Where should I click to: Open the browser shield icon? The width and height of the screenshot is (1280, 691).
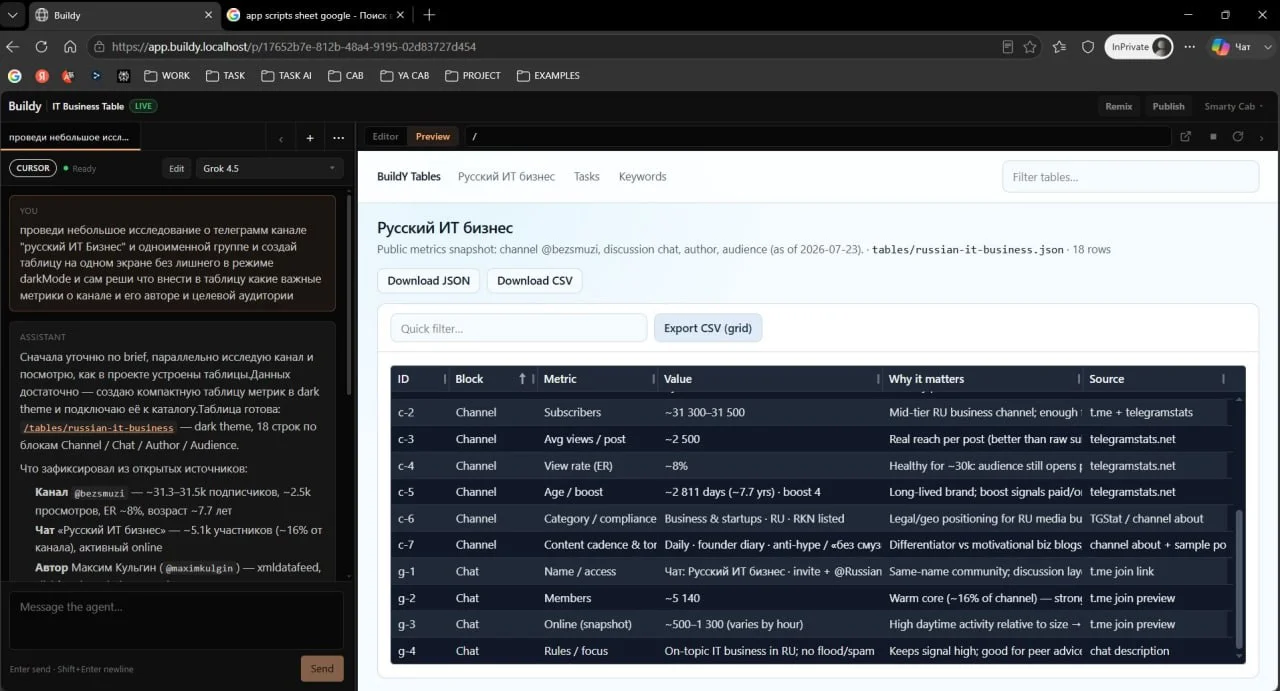click(1088, 46)
